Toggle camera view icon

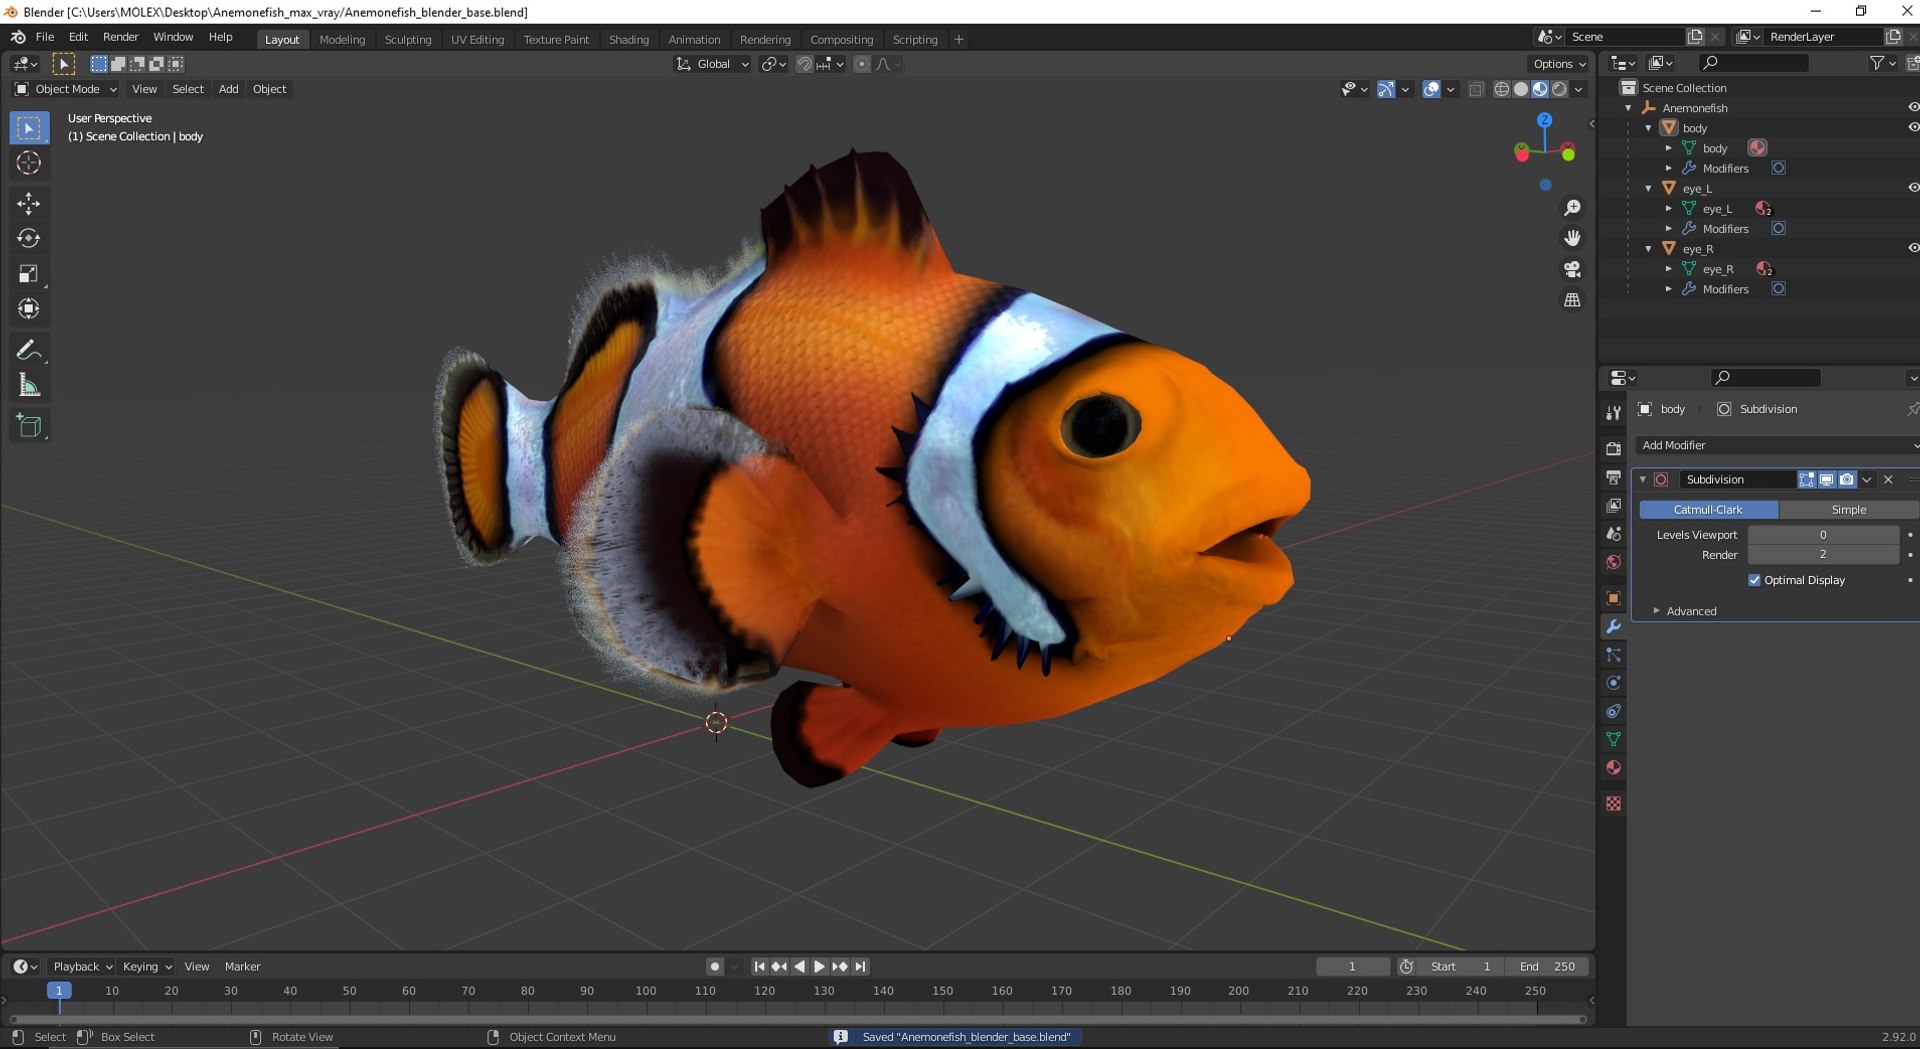click(1572, 269)
